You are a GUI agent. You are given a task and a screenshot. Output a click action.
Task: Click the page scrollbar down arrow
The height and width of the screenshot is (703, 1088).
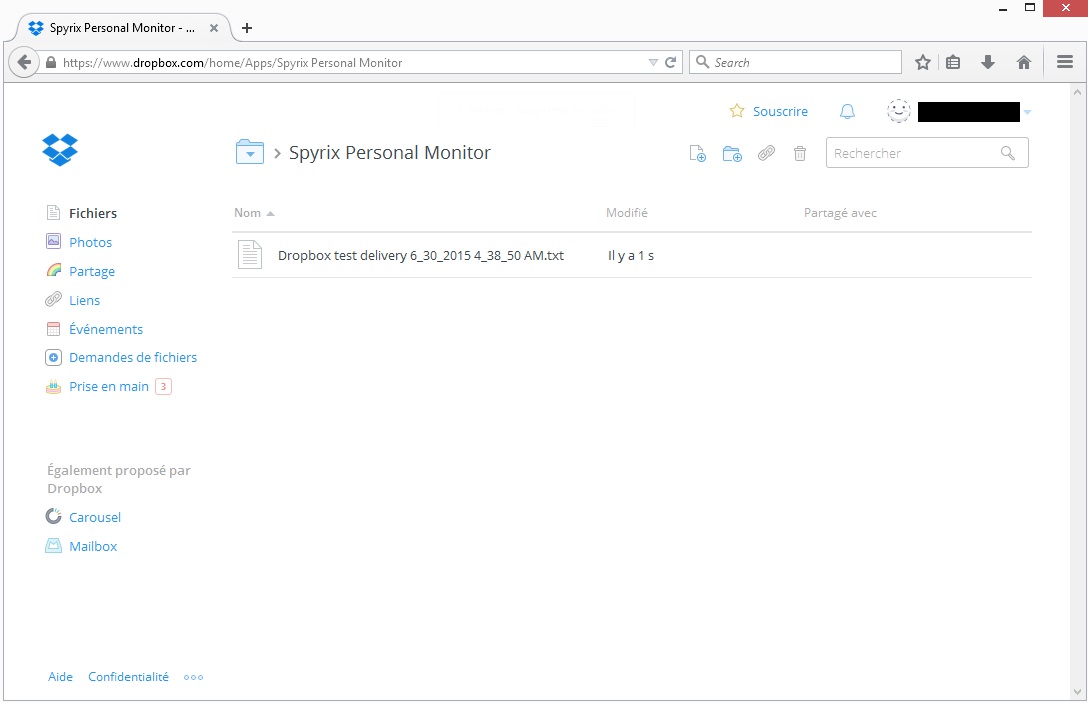(x=1078, y=692)
